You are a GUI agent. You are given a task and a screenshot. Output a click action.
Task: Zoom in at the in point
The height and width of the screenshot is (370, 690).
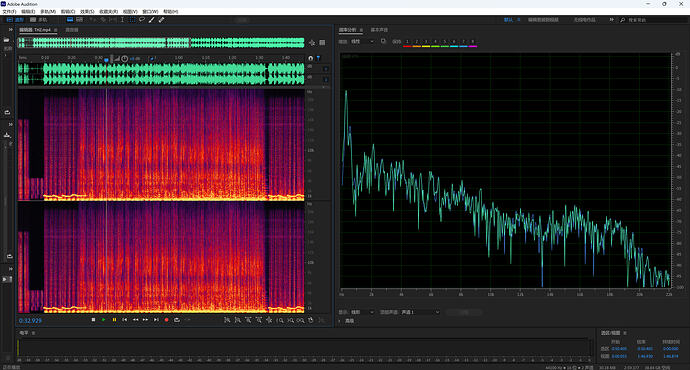[x=280, y=320]
